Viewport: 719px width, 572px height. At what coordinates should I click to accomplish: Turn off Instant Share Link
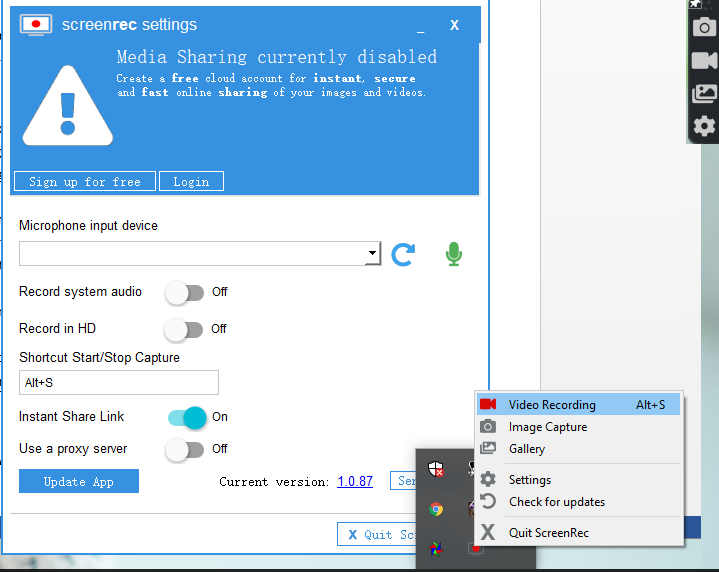pyautogui.click(x=187, y=418)
